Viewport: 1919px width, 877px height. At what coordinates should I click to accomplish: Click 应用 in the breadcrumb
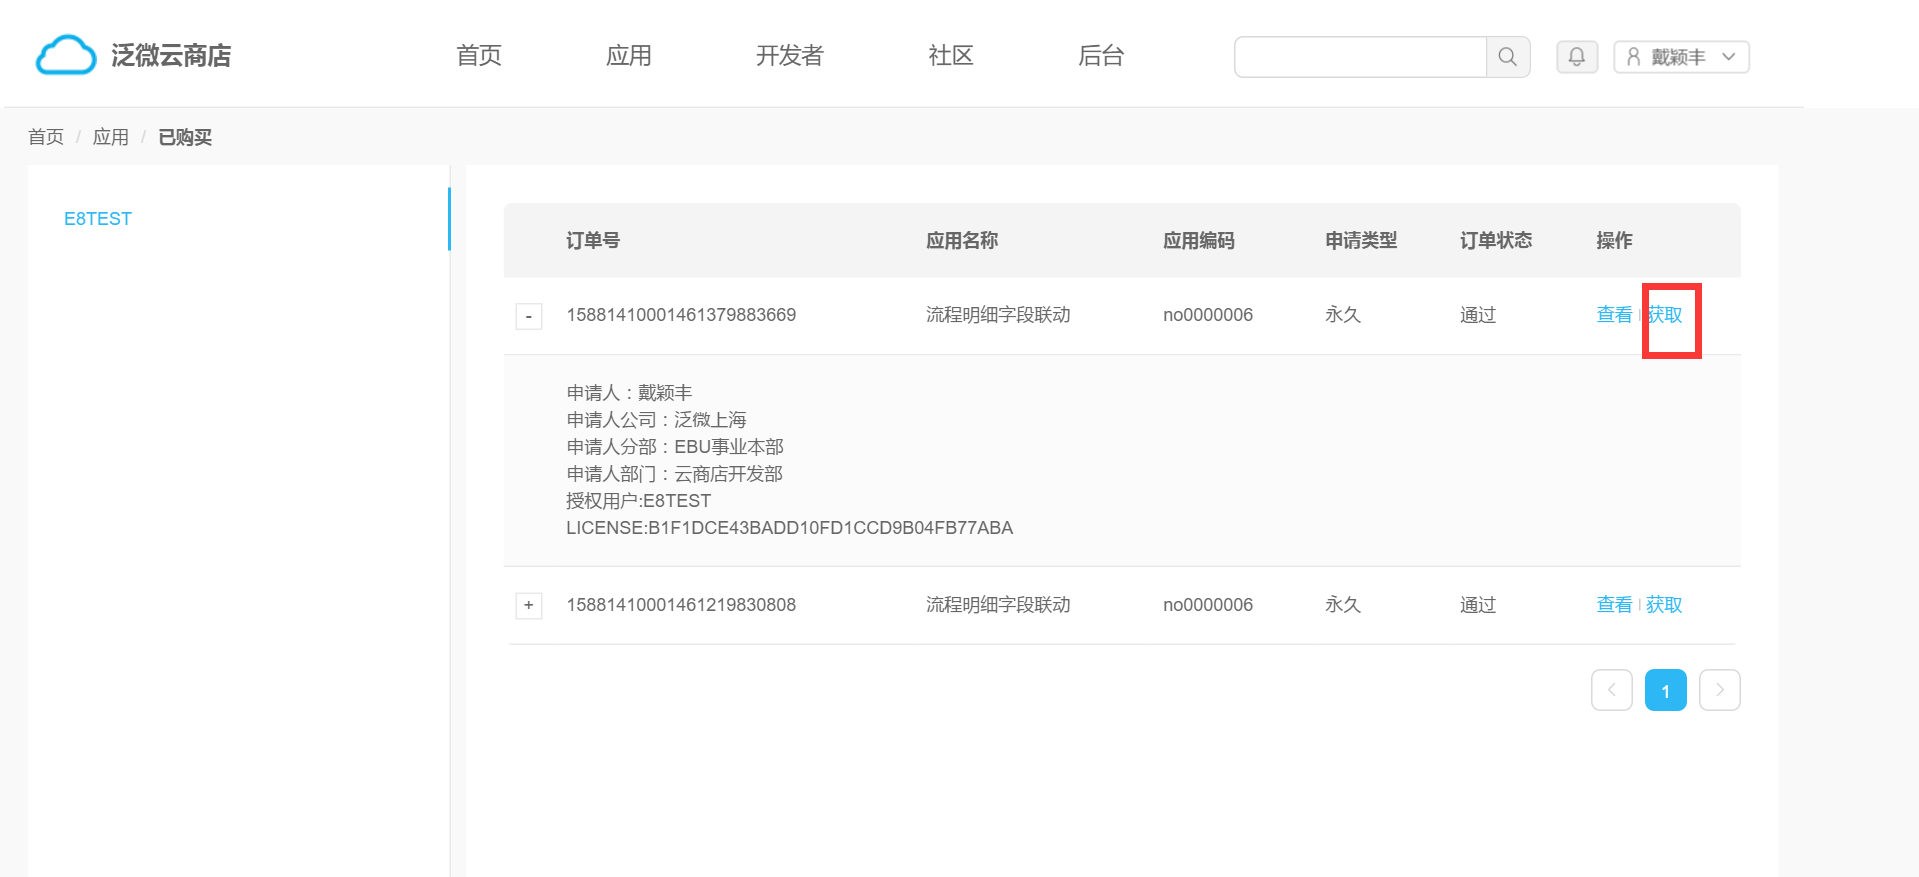pyautogui.click(x=111, y=137)
